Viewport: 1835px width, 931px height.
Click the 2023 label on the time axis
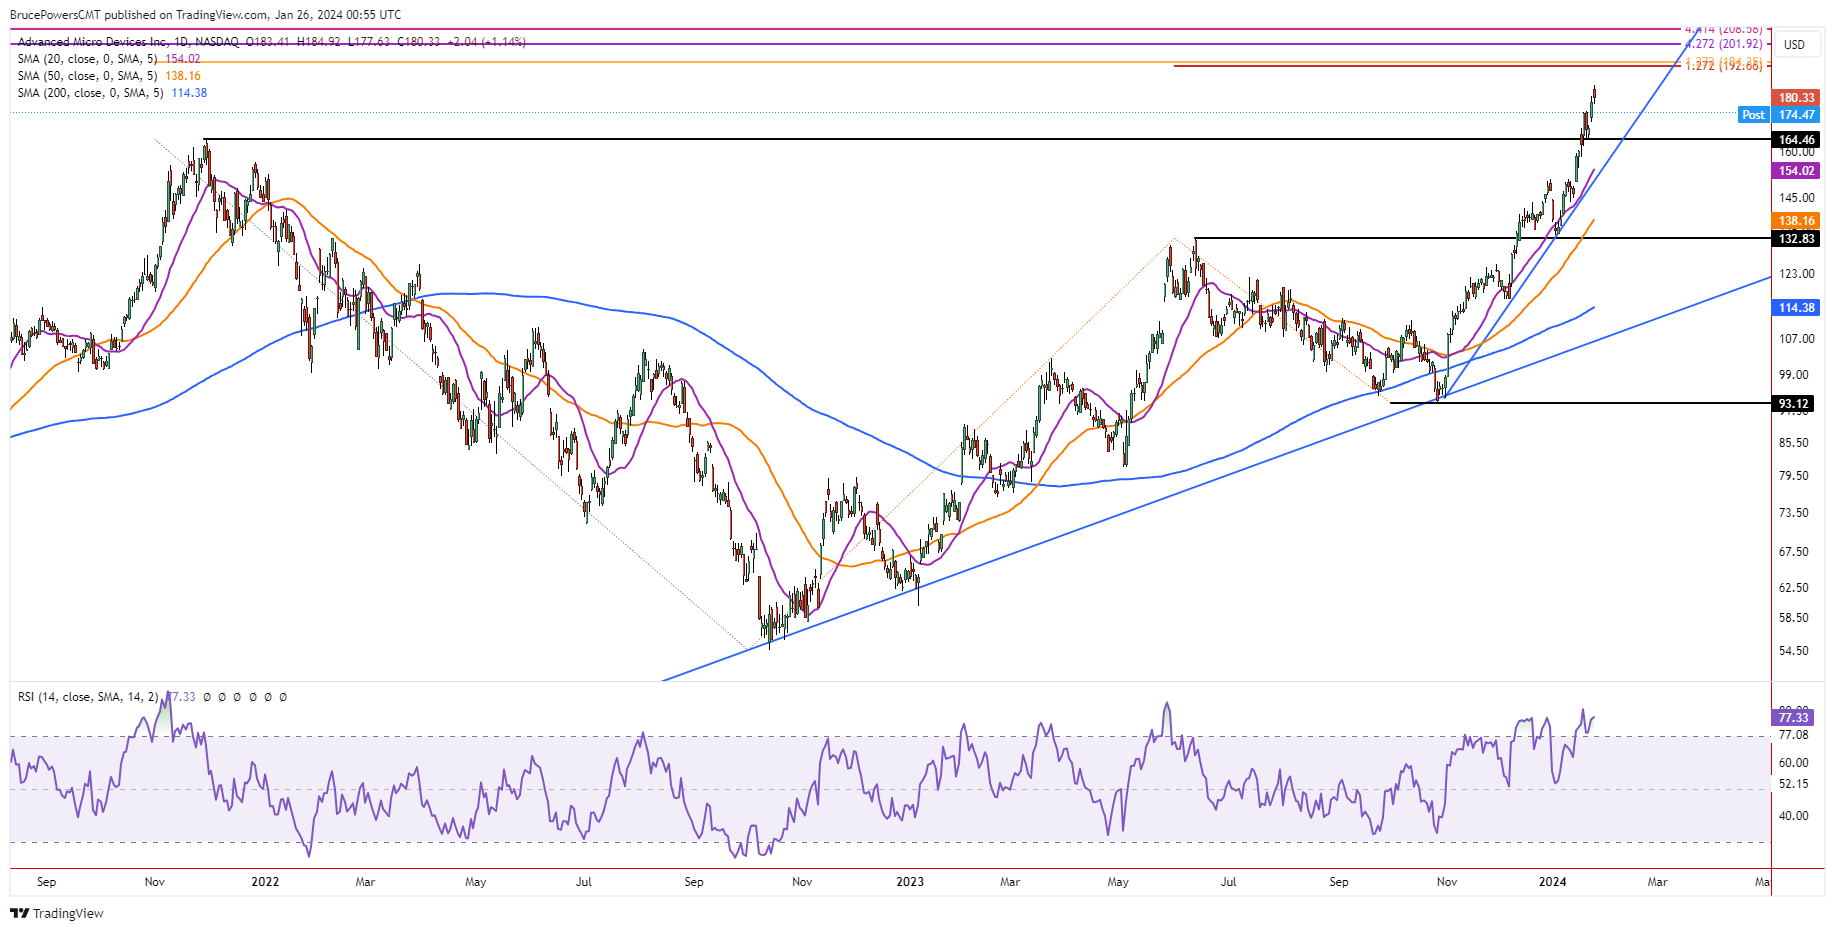(910, 882)
